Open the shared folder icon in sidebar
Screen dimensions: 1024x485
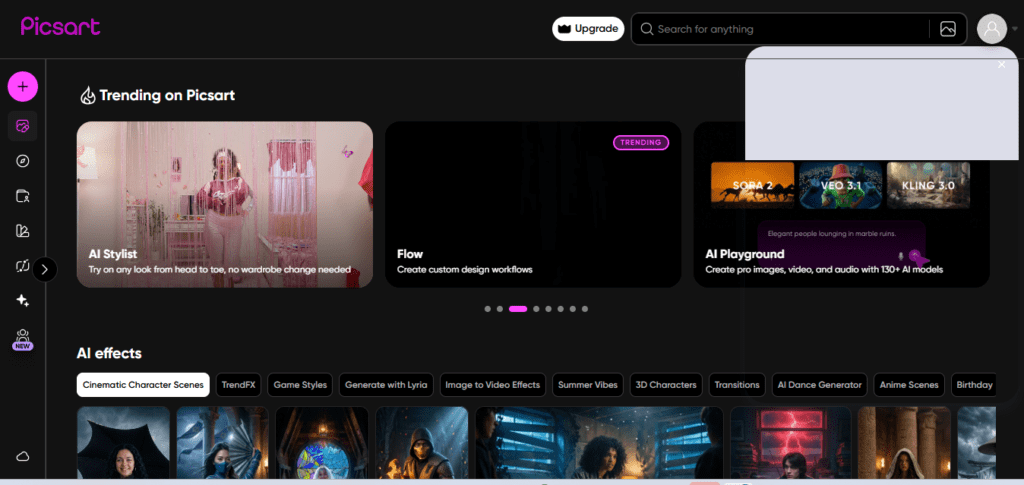tap(23, 196)
